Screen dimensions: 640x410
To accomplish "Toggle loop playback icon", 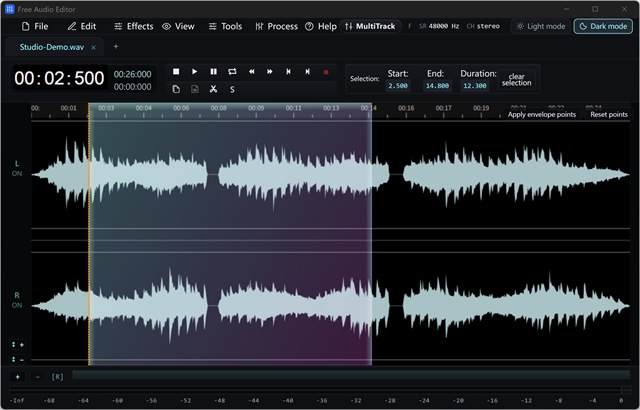I will (232, 72).
